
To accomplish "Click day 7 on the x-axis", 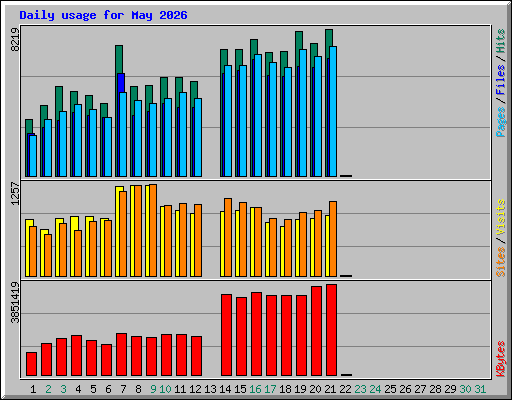I will (x=123, y=389).
